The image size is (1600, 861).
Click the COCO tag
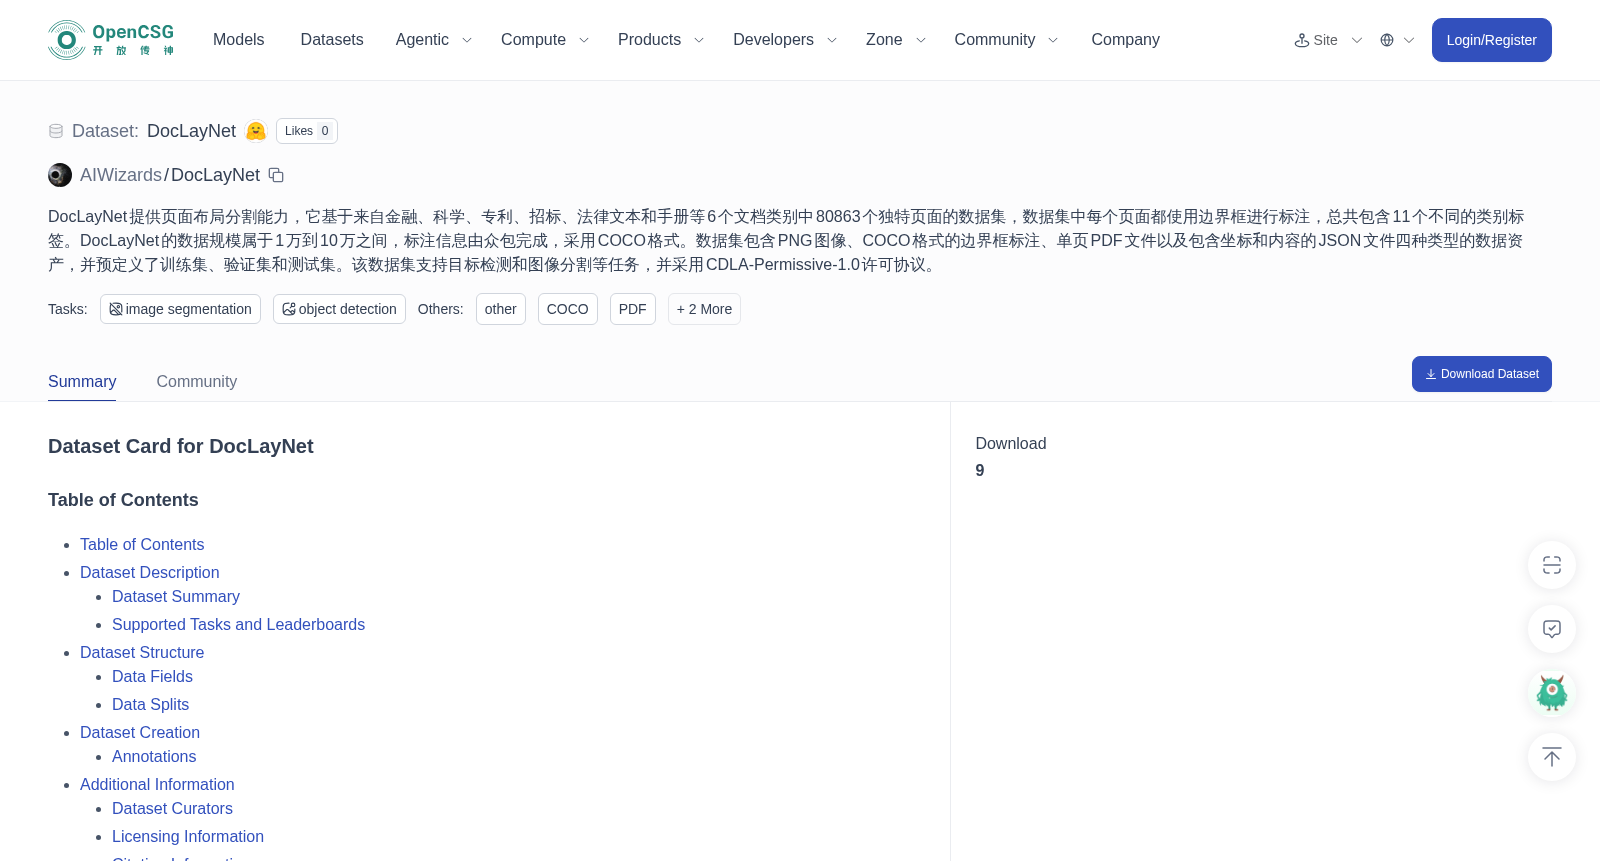(x=568, y=309)
